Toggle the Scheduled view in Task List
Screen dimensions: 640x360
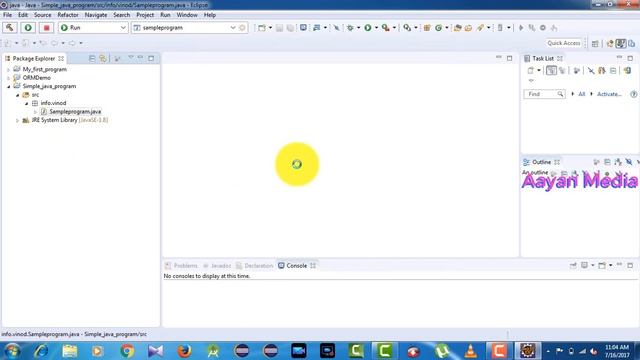click(x=562, y=71)
